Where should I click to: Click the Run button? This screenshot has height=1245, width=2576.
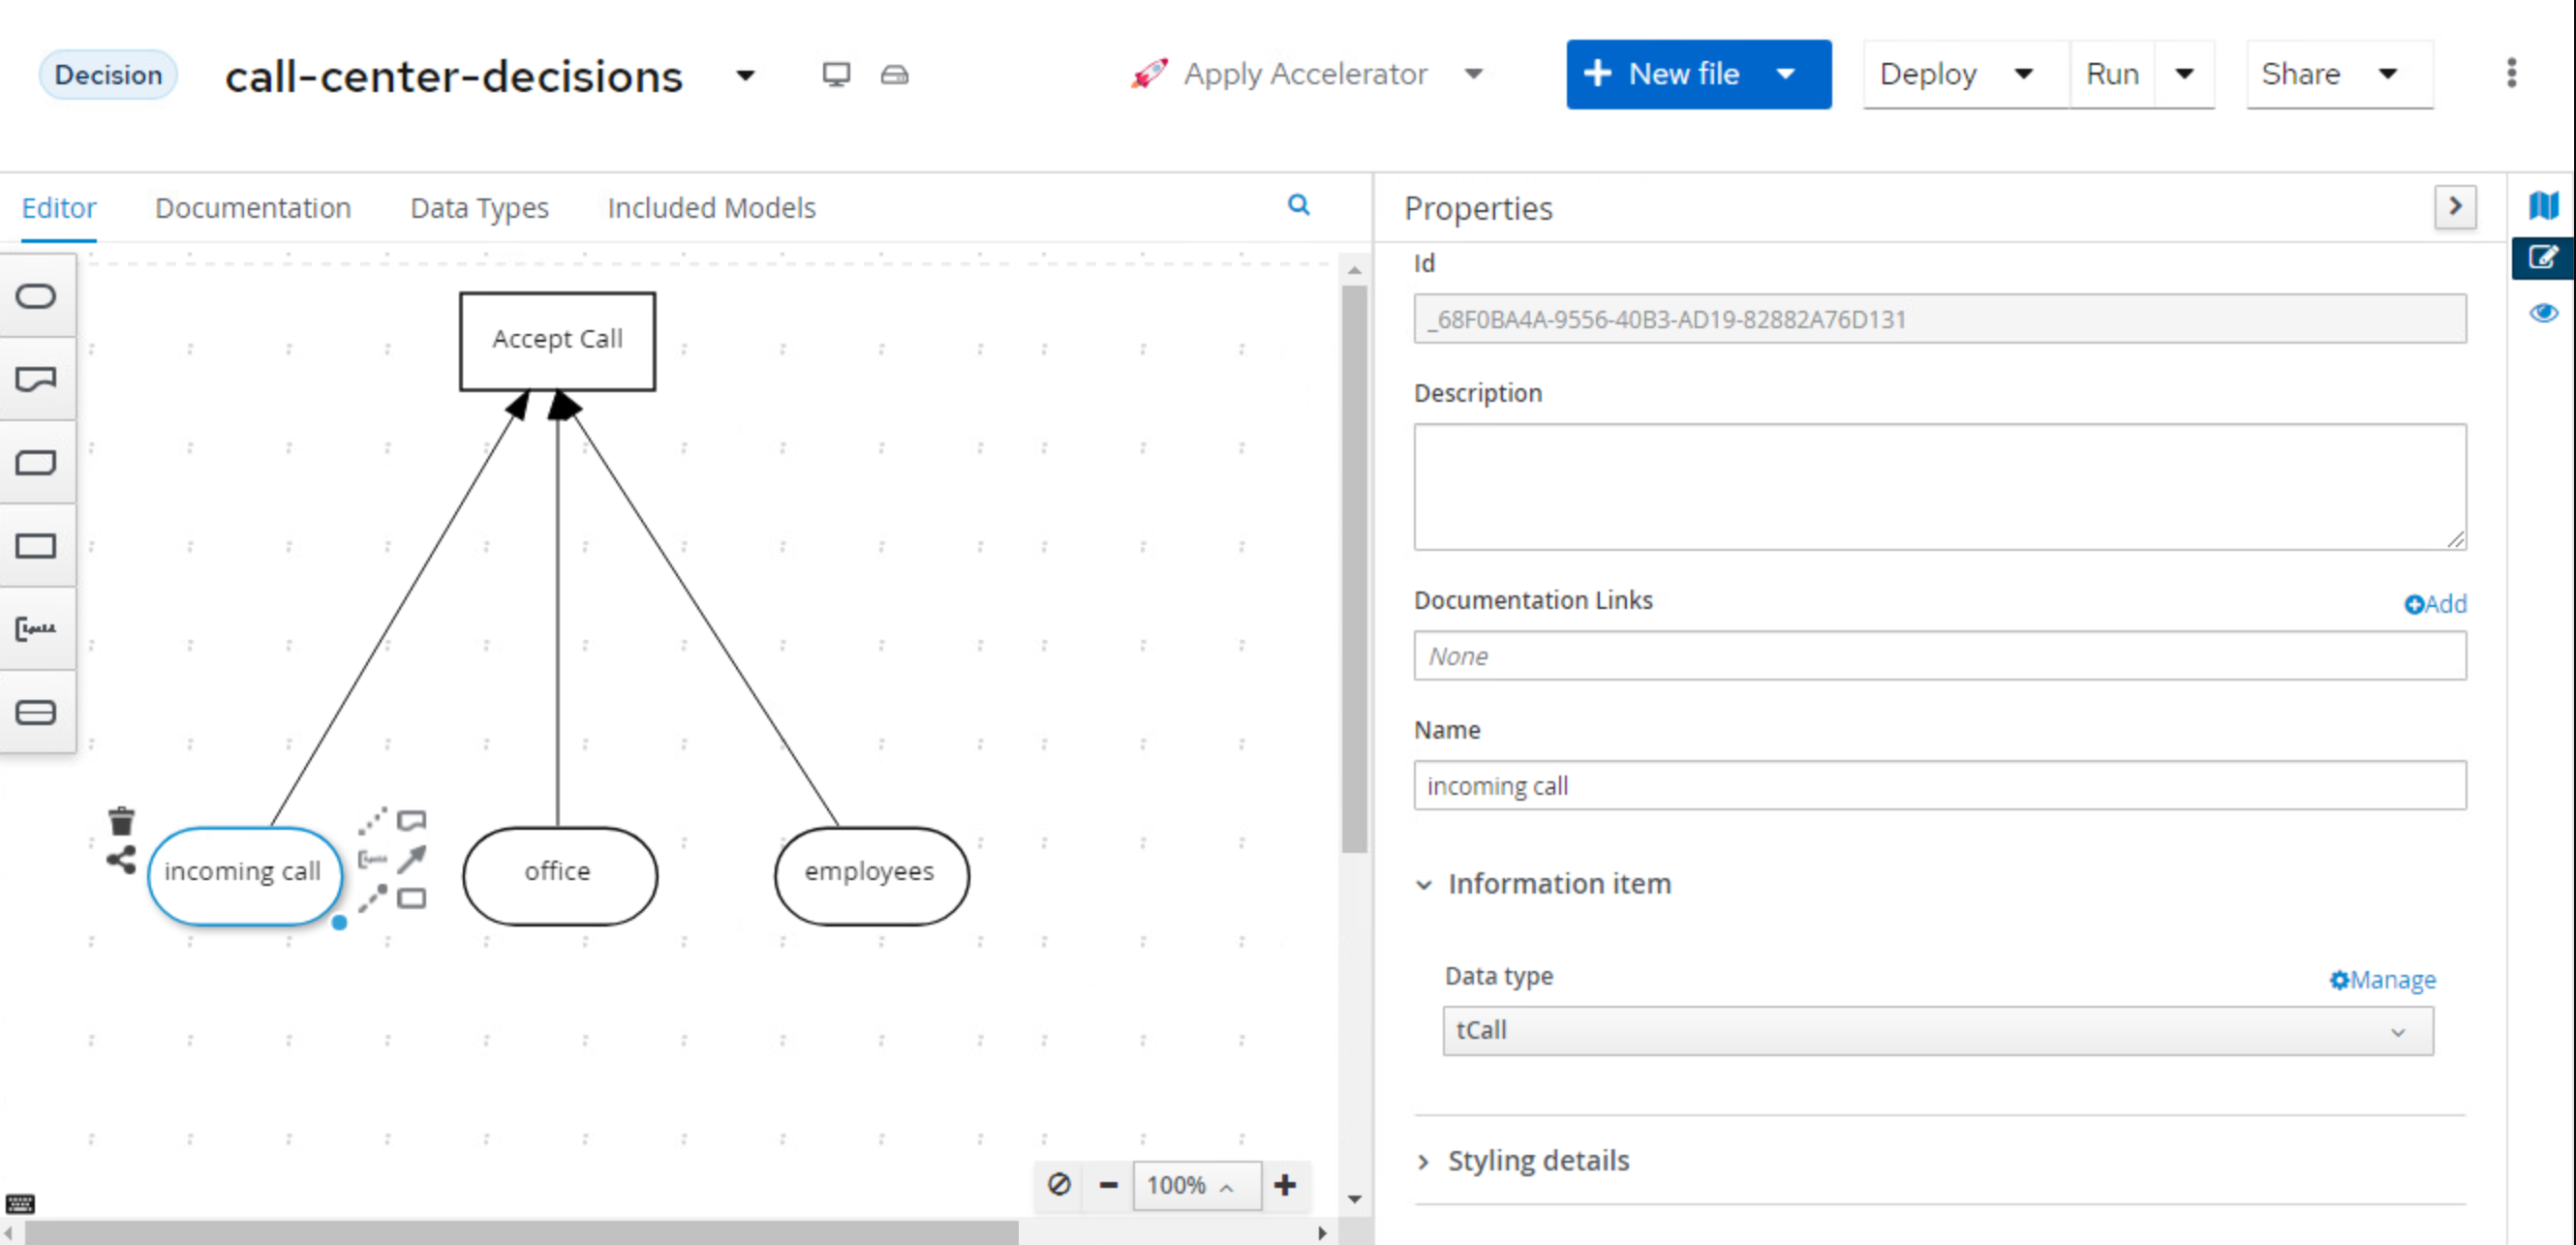click(2112, 74)
